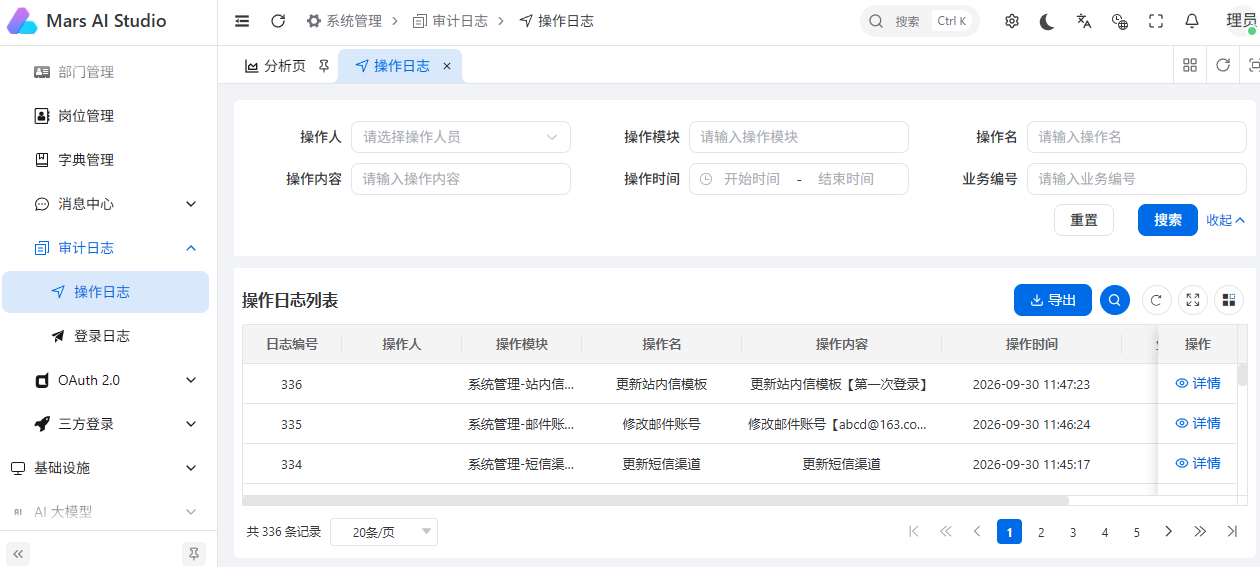Viewport: 1260px width, 567px height.
Task: Open 字典管理 in the sidebar
Action: (x=108, y=160)
